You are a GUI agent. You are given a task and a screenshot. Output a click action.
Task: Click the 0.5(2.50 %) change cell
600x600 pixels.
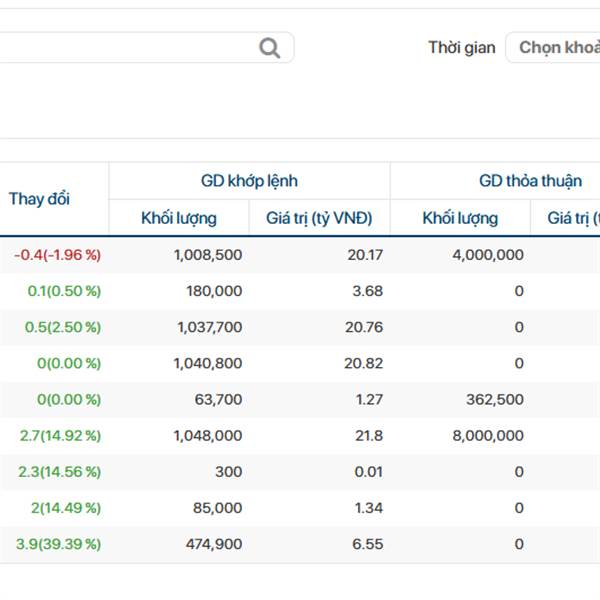[x=64, y=327]
